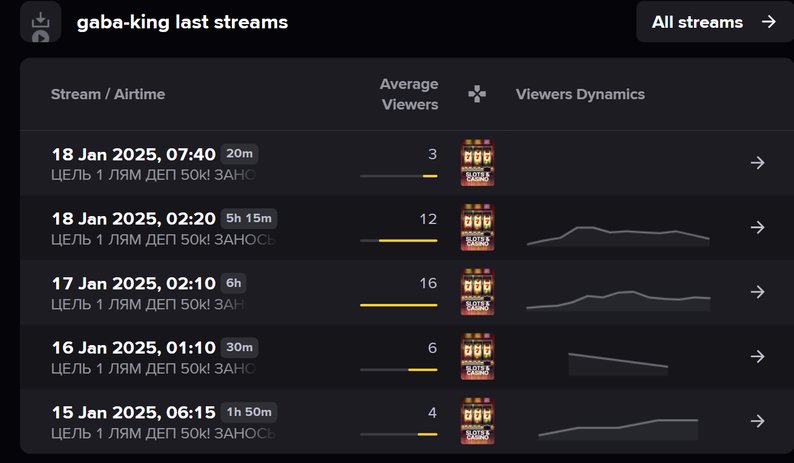794x463 pixels.
Task: Click the average viewers bar showing 16
Action: pyautogui.click(x=399, y=305)
